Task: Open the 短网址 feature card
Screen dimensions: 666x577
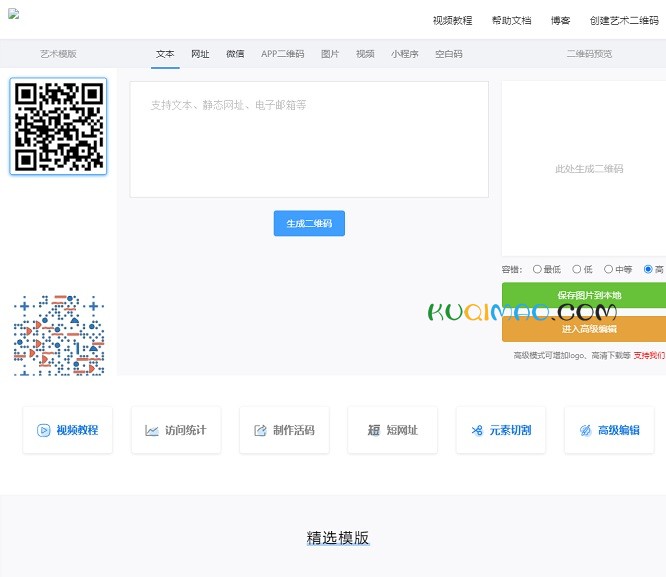Action: point(392,430)
